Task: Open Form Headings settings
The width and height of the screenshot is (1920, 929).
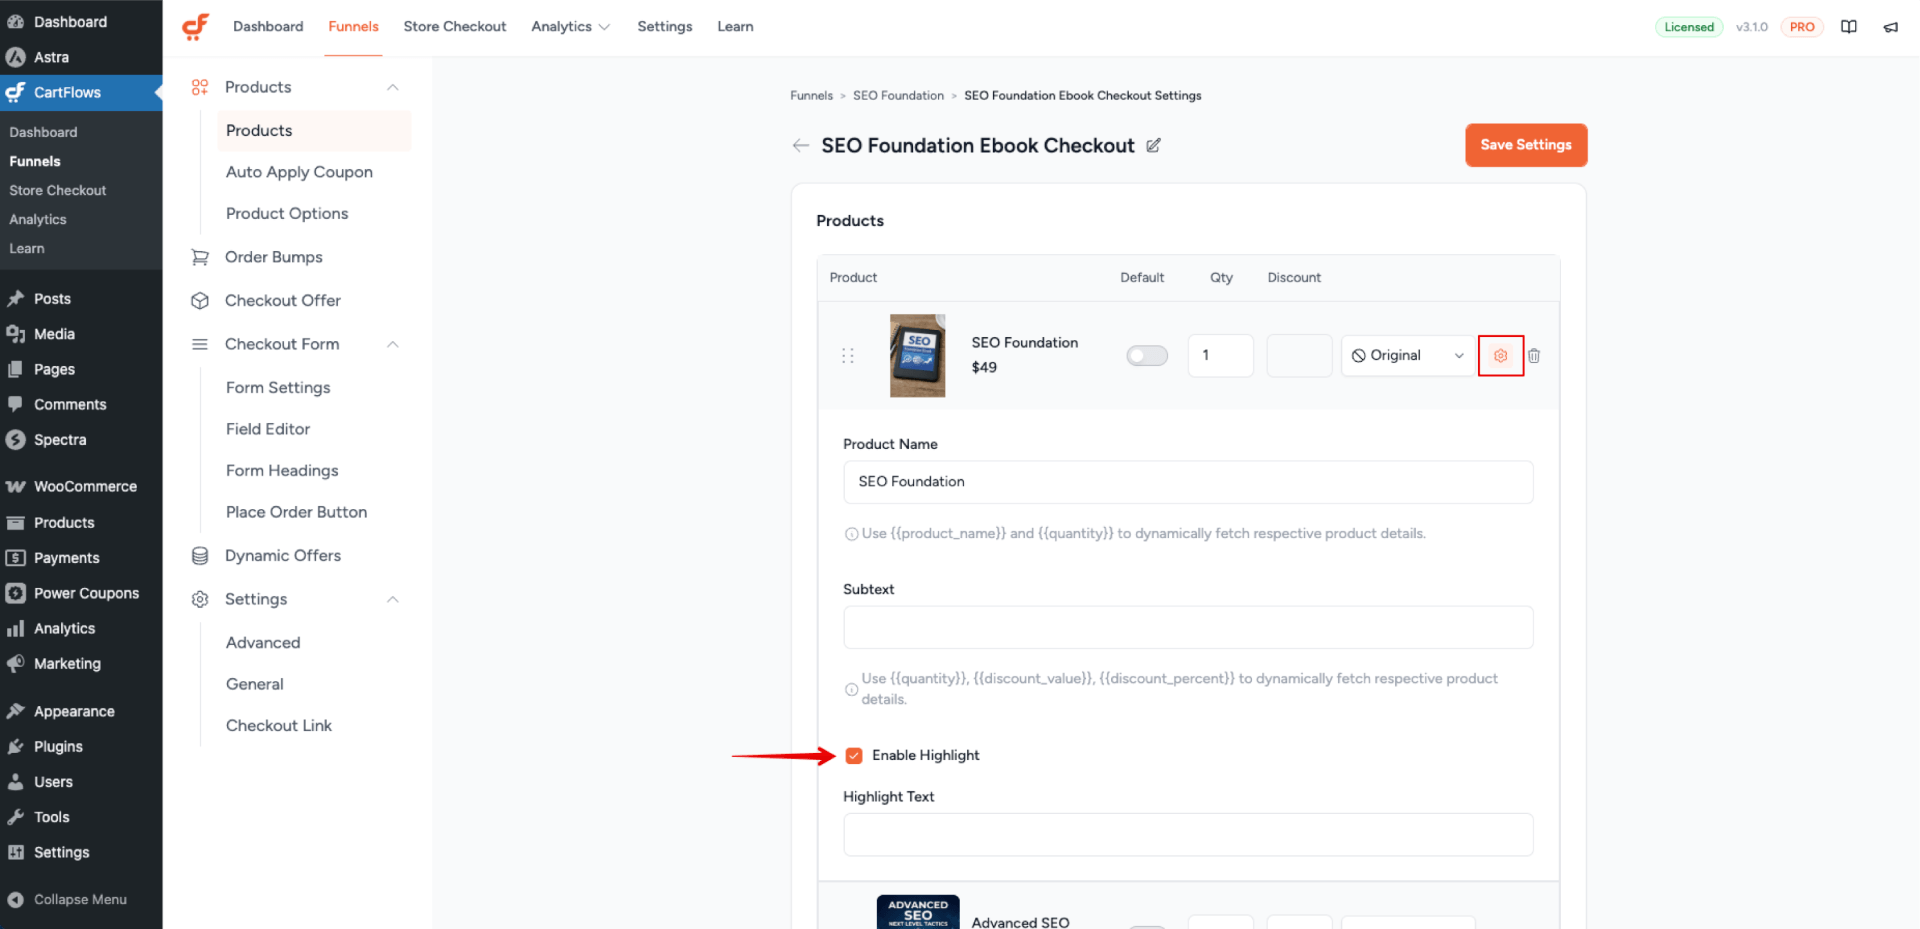Action: (x=282, y=471)
